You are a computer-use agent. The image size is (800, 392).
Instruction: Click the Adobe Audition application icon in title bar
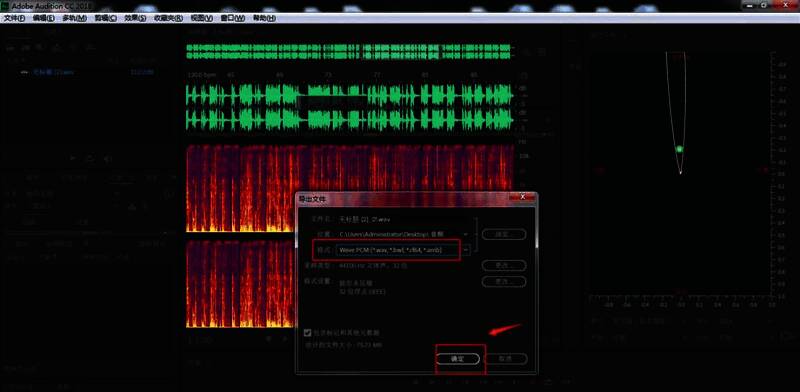[x=4, y=6]
